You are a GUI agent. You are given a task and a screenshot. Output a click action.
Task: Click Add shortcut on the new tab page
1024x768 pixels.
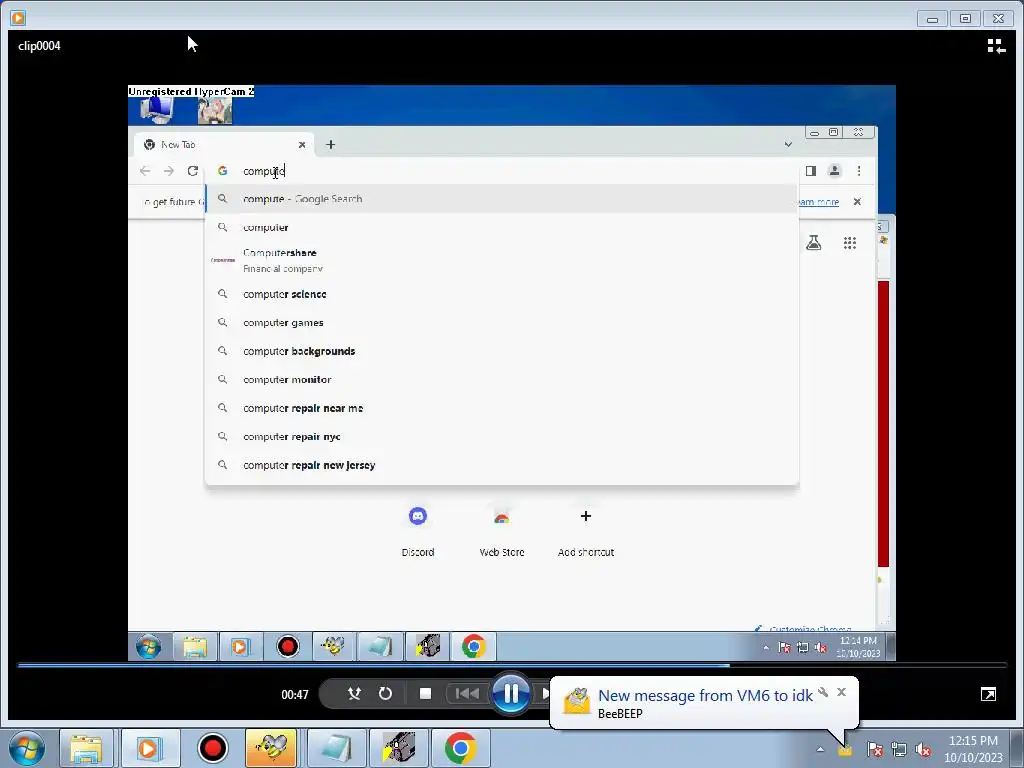(586, 532)
